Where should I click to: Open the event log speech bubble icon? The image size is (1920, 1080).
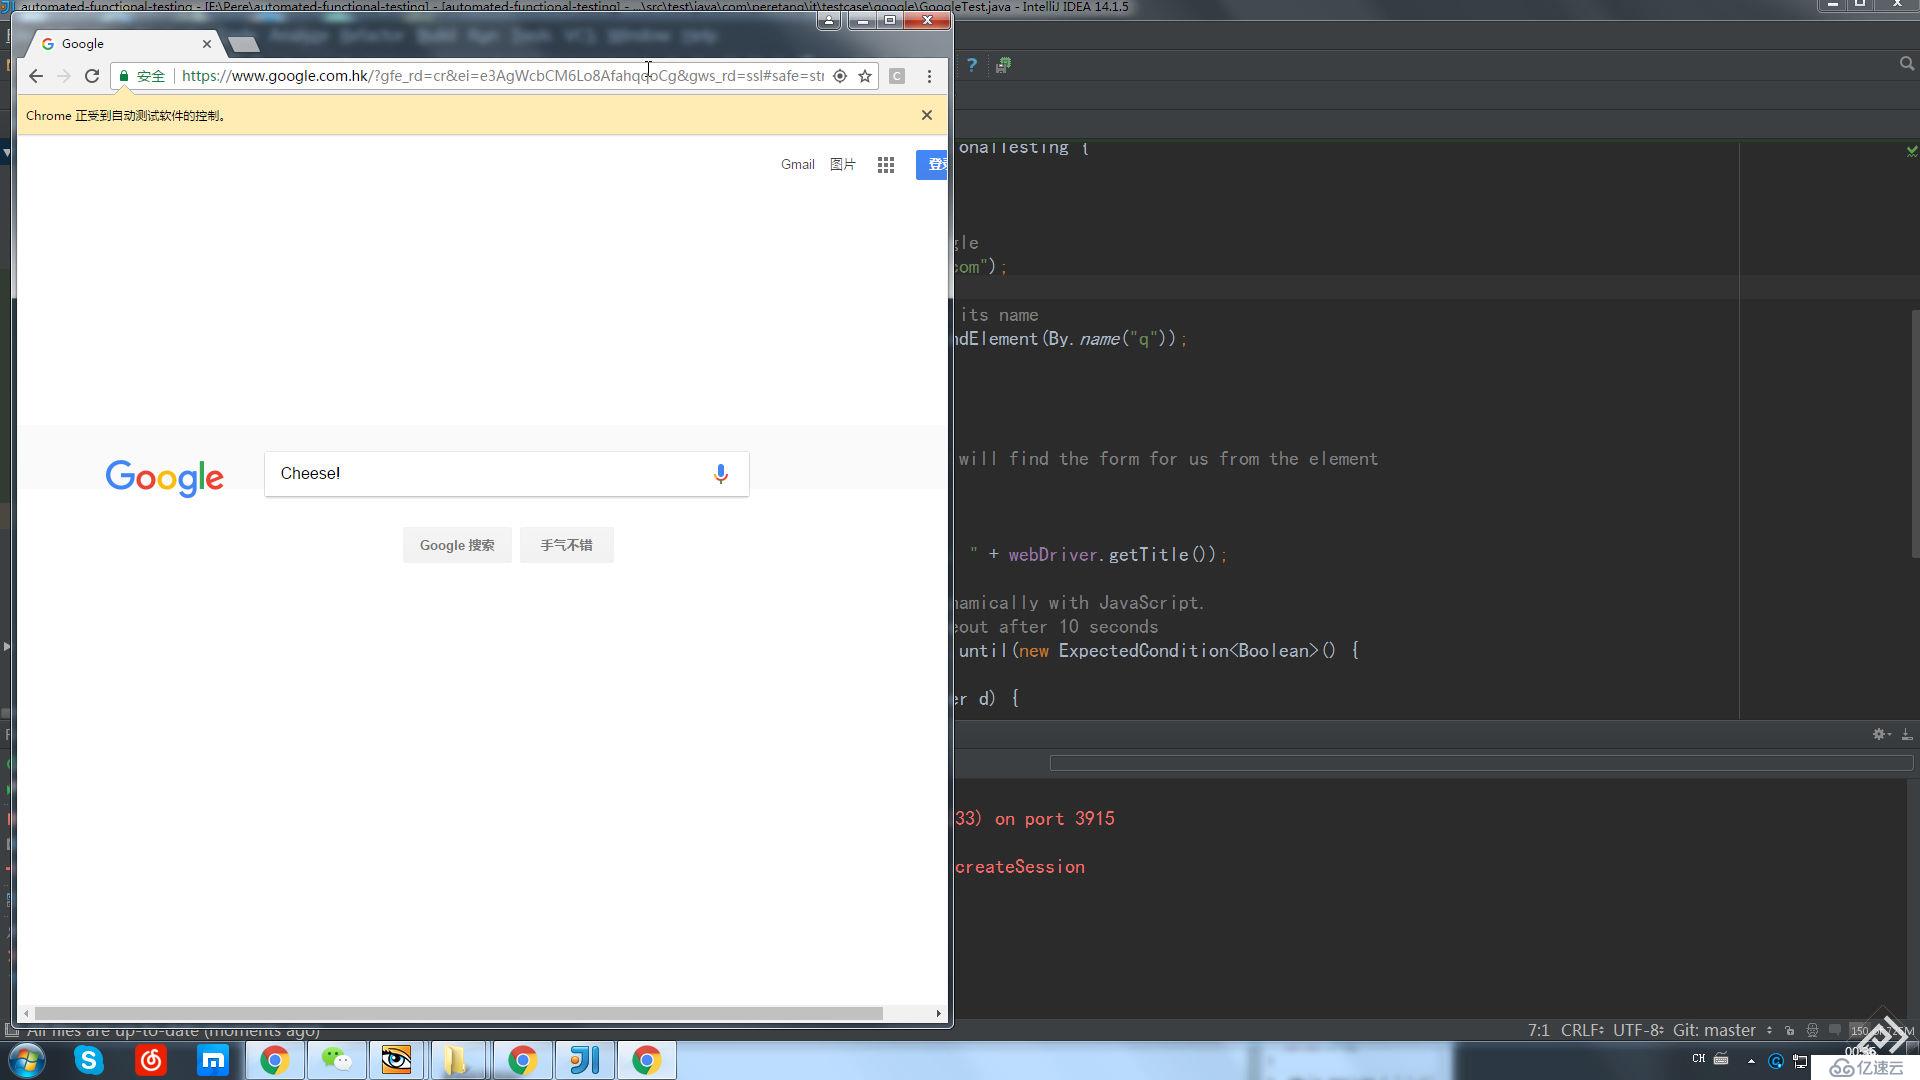pos(1834,1029)
